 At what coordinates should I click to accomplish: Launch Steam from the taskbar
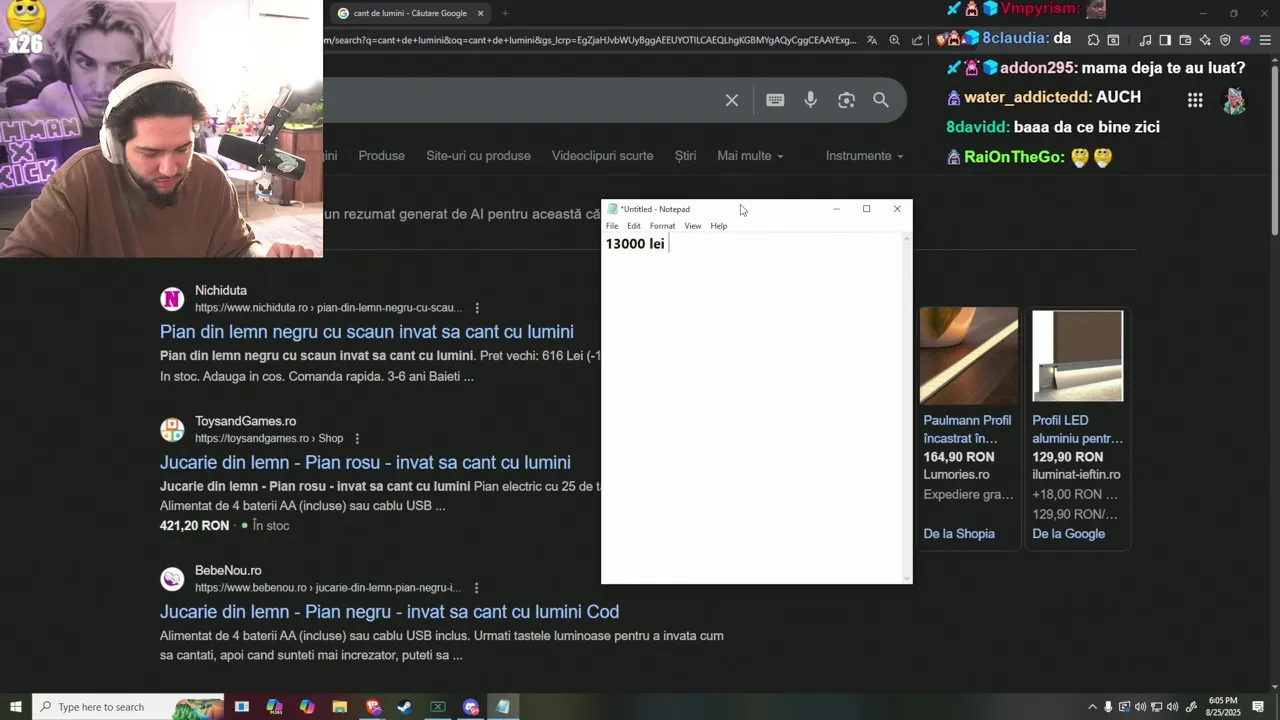click(x=405, y=707)
